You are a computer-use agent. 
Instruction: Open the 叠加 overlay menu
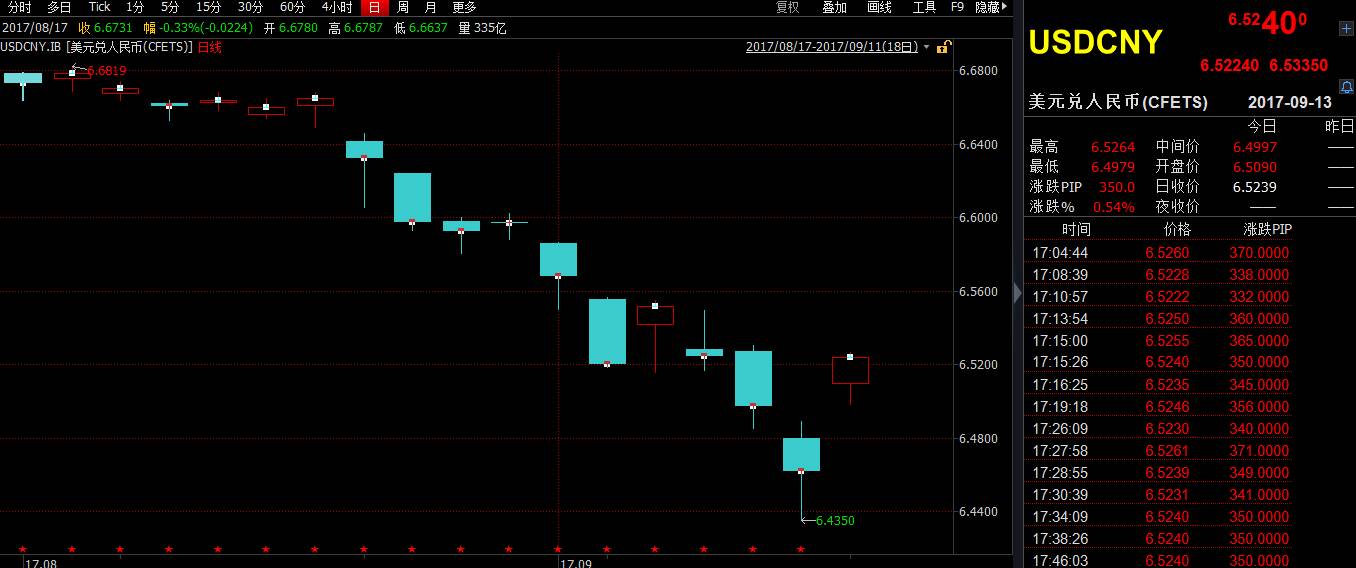(x=834, y=7)
